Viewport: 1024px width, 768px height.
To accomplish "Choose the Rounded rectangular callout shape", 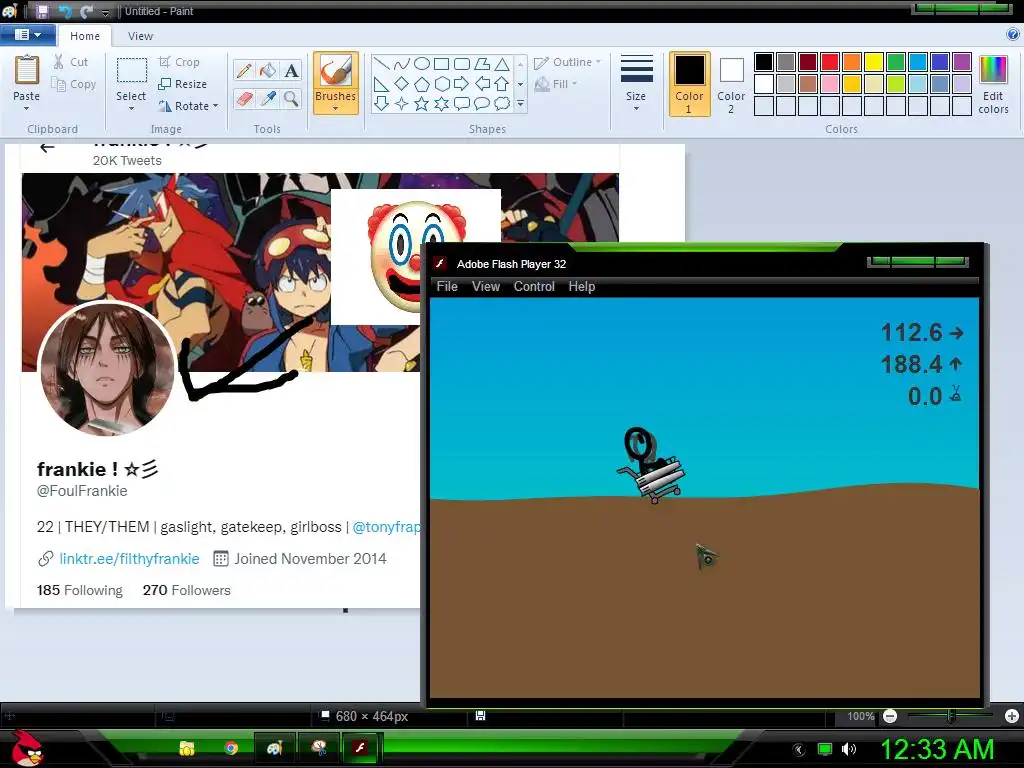I will pos(462,104).
